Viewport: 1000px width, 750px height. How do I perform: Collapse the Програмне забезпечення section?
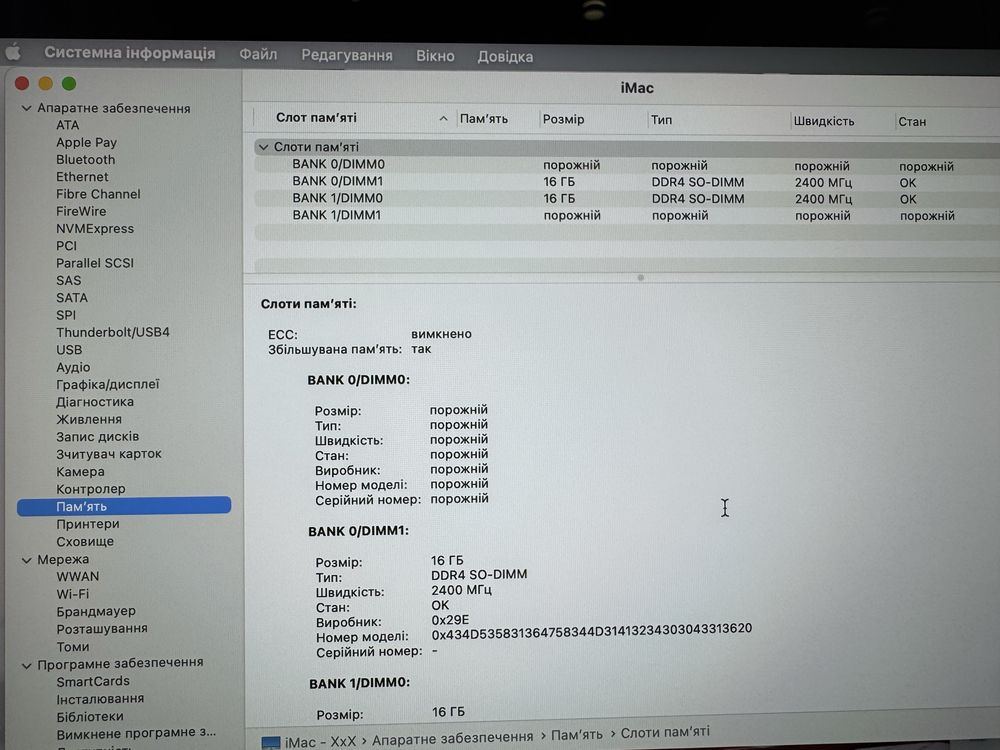coord(27,665)
